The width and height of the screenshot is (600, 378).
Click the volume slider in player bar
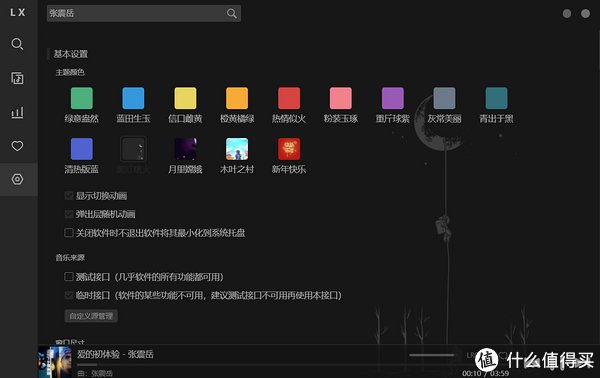[x=432, y=355]
